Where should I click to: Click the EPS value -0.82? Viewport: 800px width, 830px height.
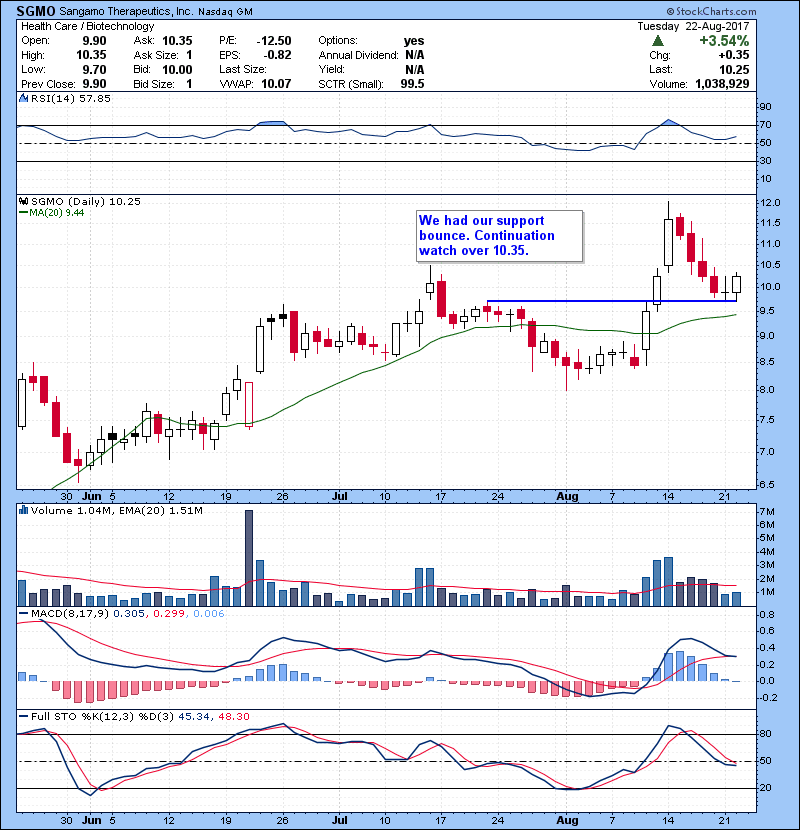(277, 55)
